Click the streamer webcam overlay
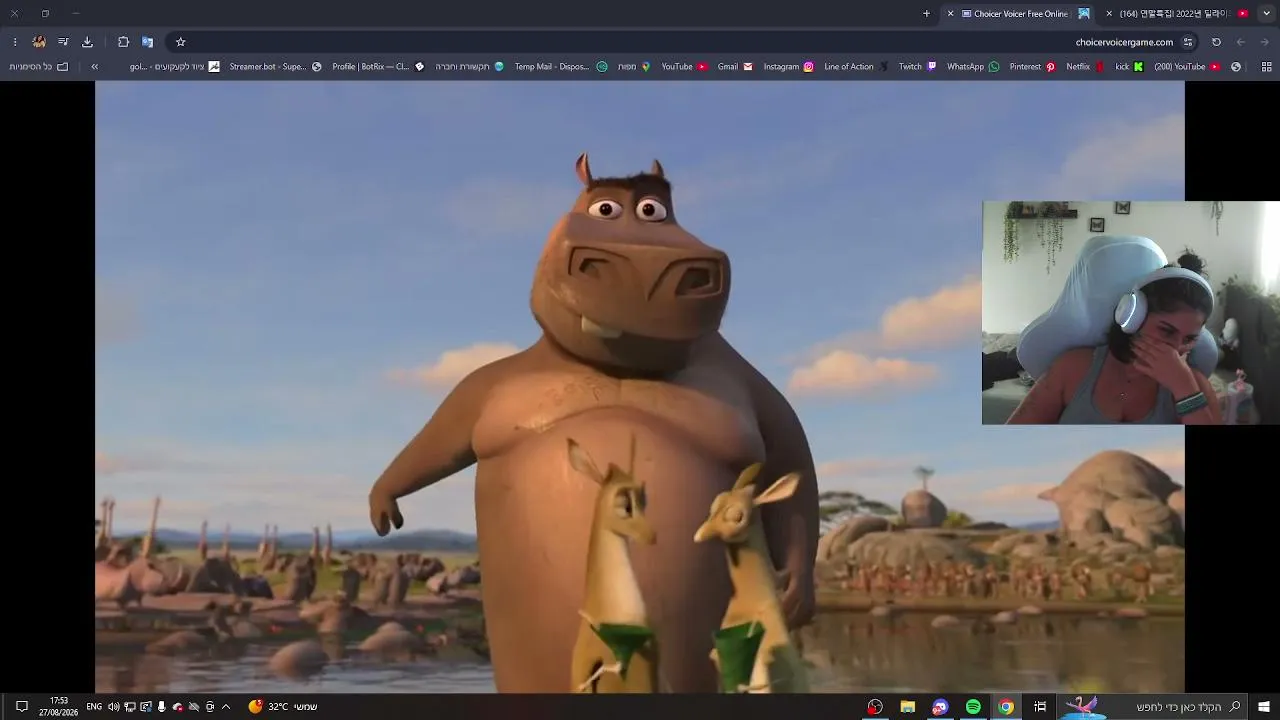 pyautogui.click(x=1131, y=313)
